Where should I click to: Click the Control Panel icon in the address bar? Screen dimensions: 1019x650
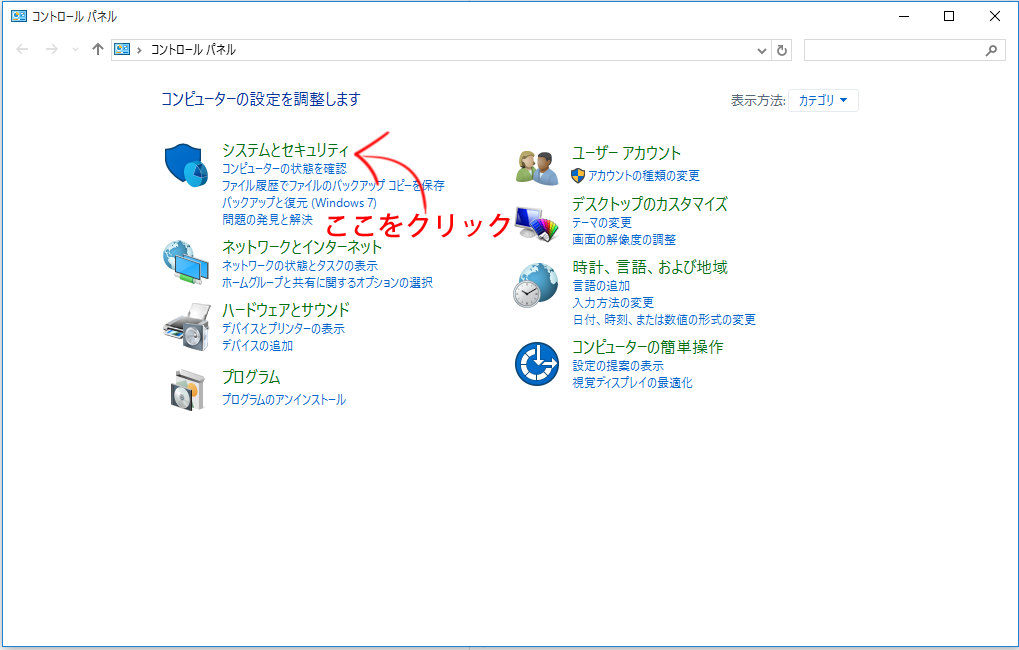coord(122,48)
